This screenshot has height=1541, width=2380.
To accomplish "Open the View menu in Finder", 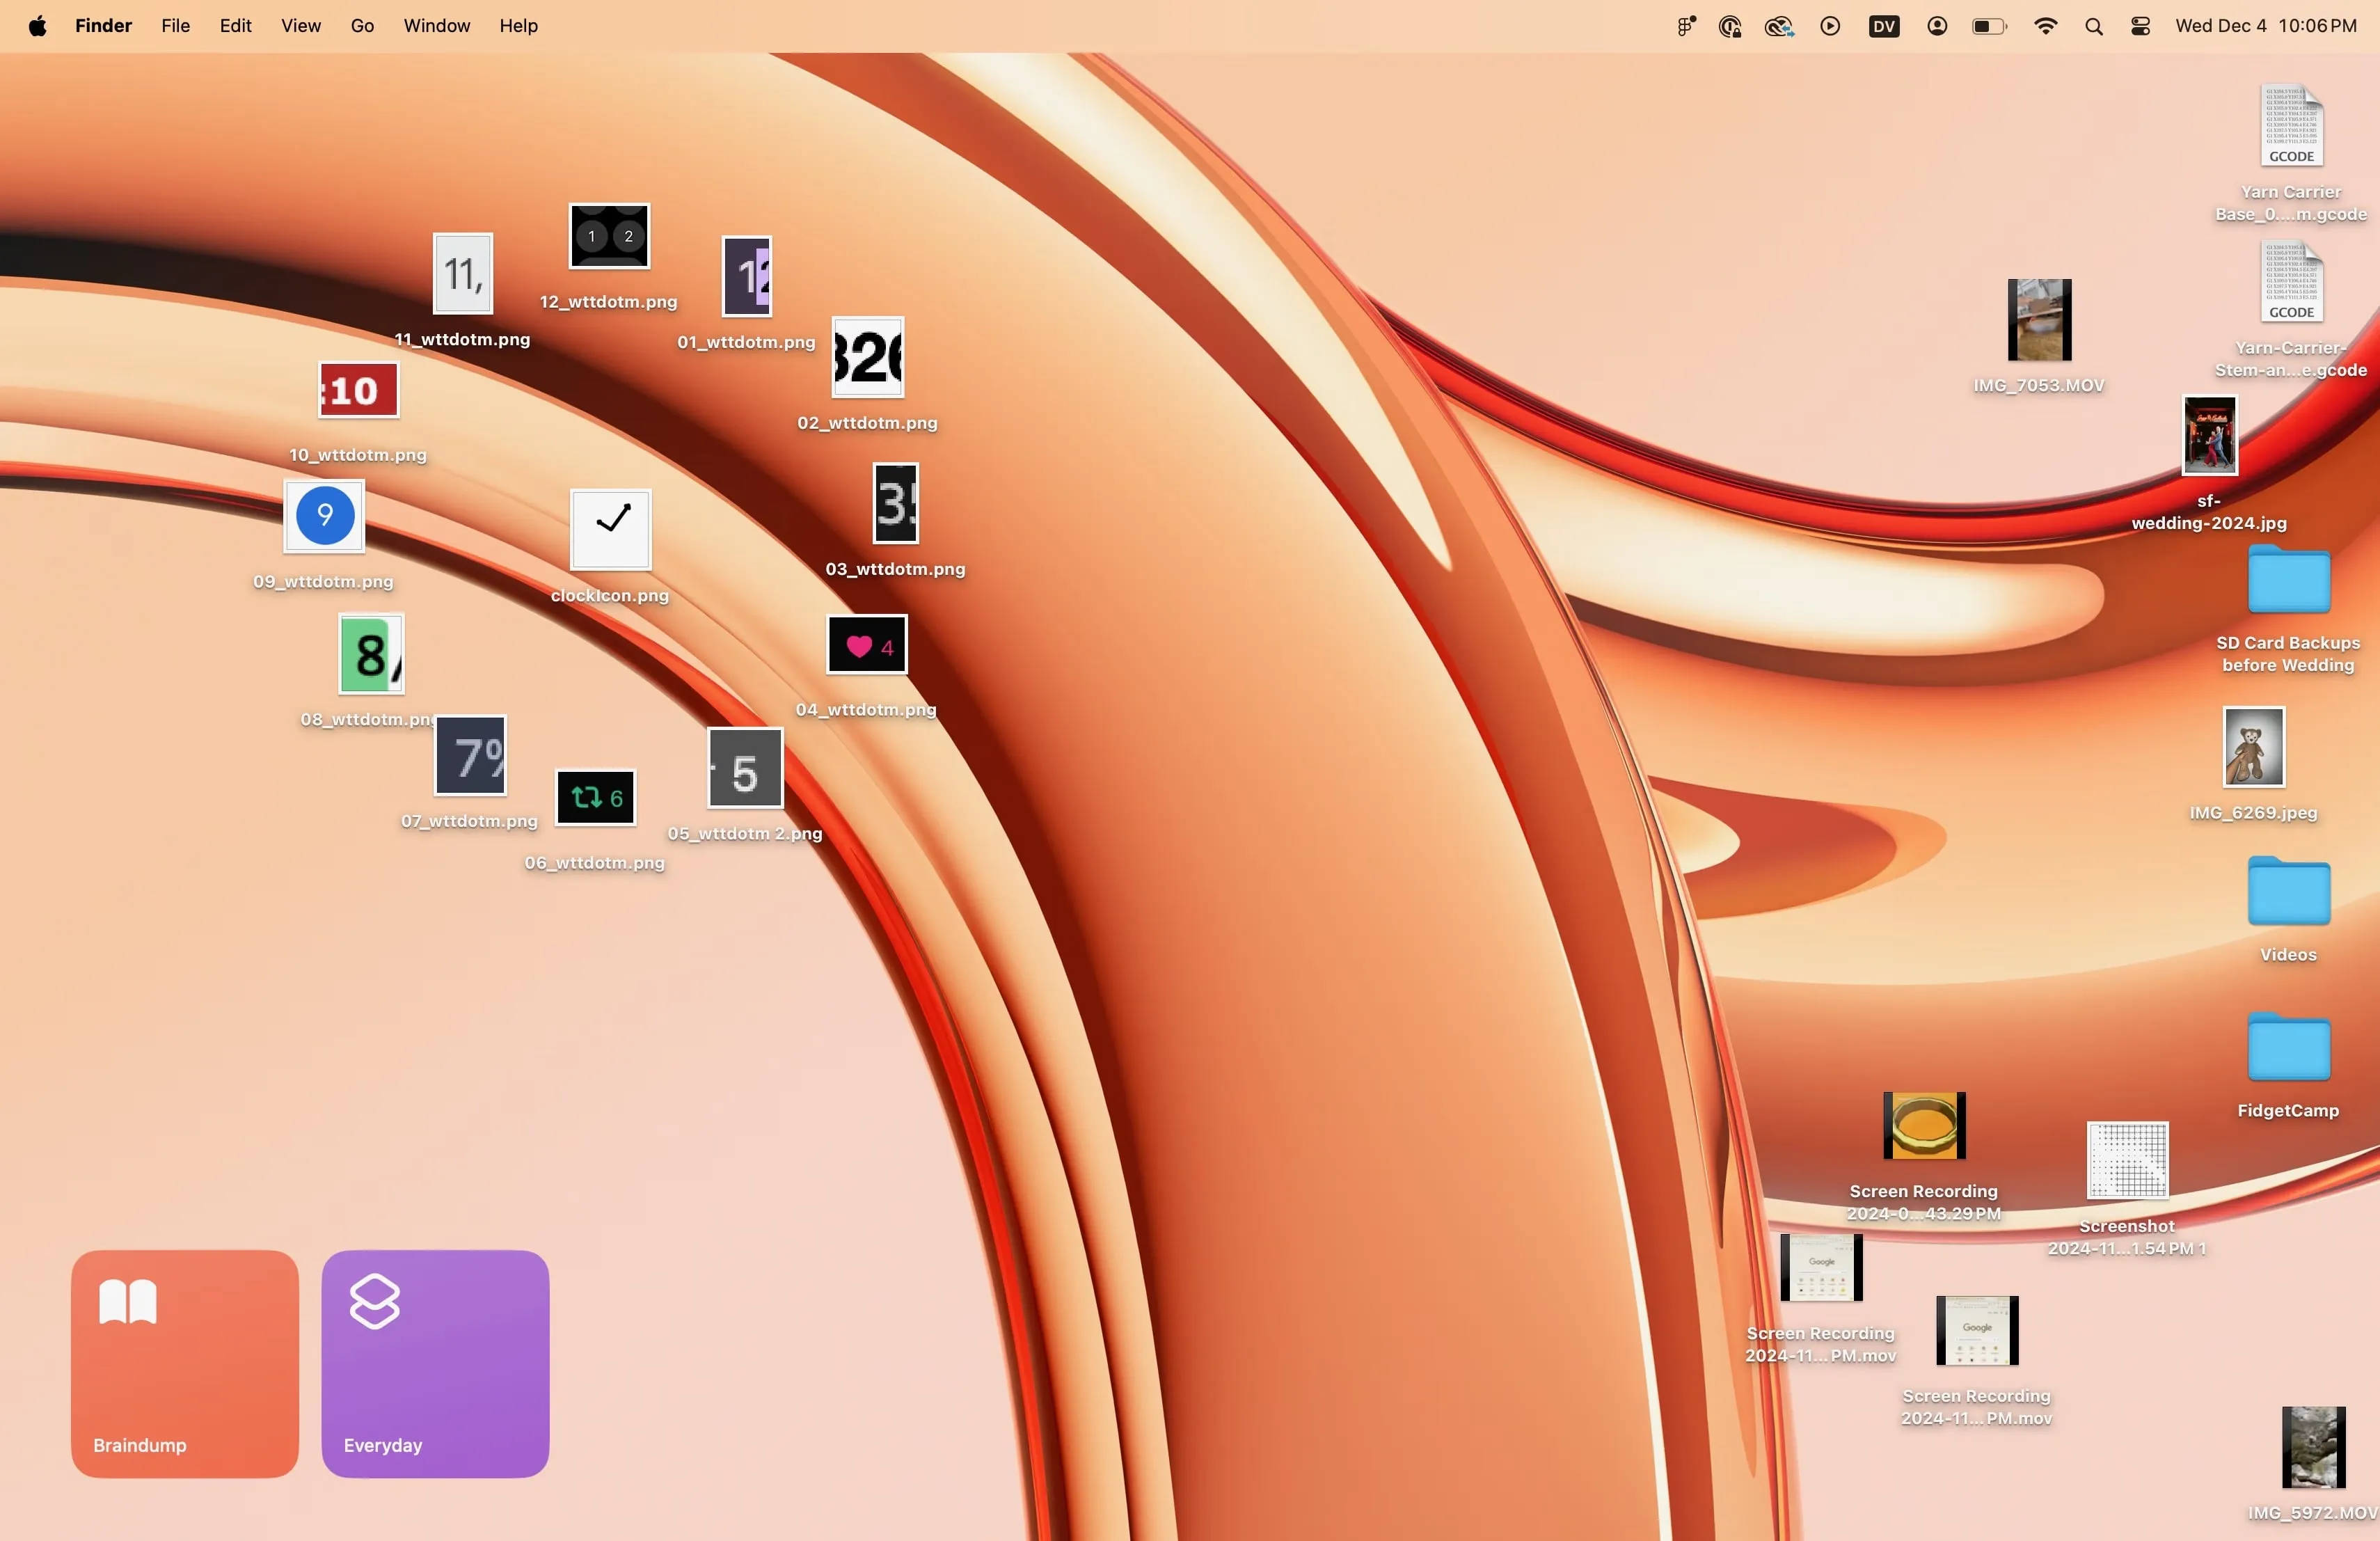I will 300,26.
